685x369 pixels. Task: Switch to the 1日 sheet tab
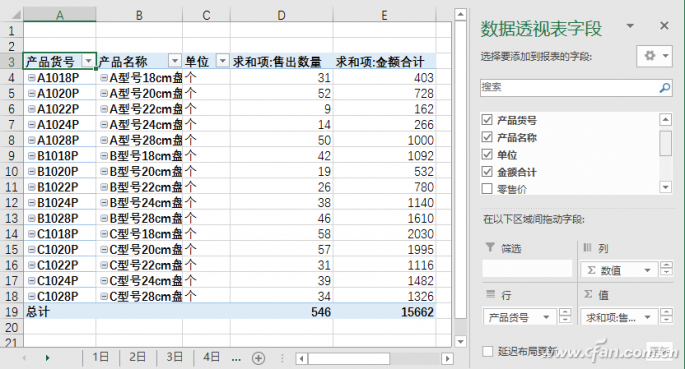(100, 357)
